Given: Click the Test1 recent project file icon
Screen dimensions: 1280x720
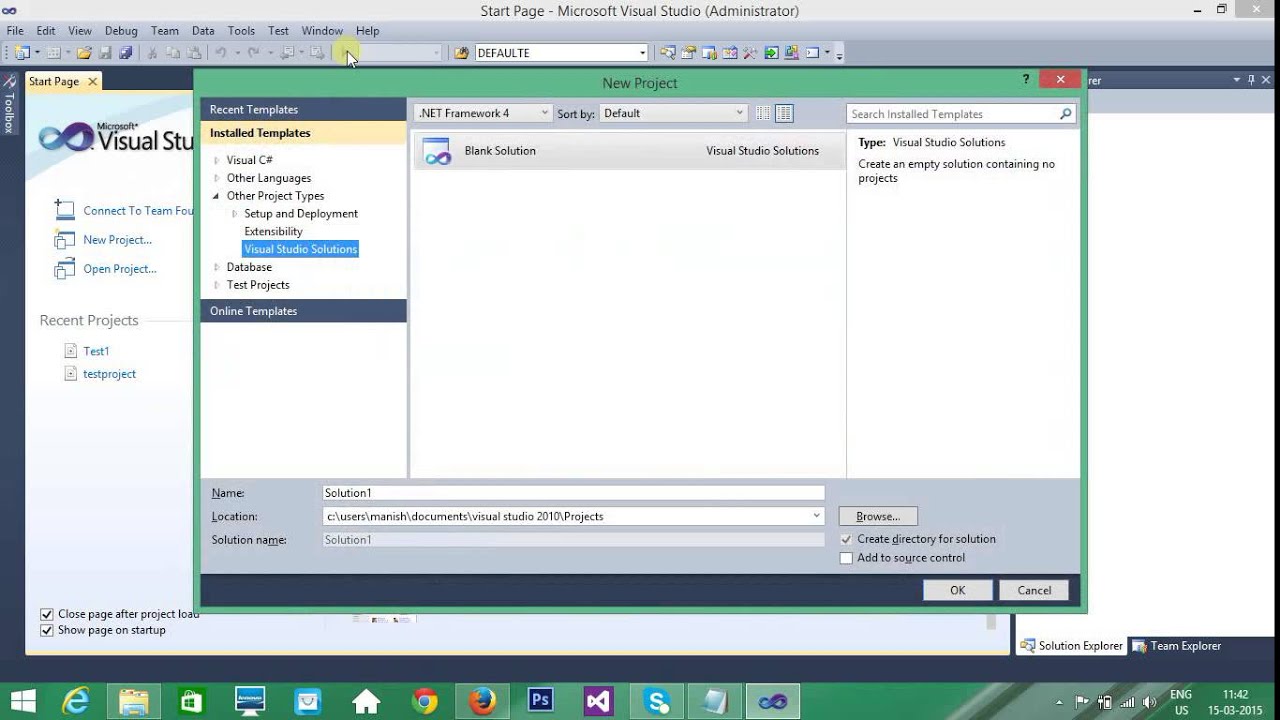Looking at the screenshot, I should coord(70,351).
